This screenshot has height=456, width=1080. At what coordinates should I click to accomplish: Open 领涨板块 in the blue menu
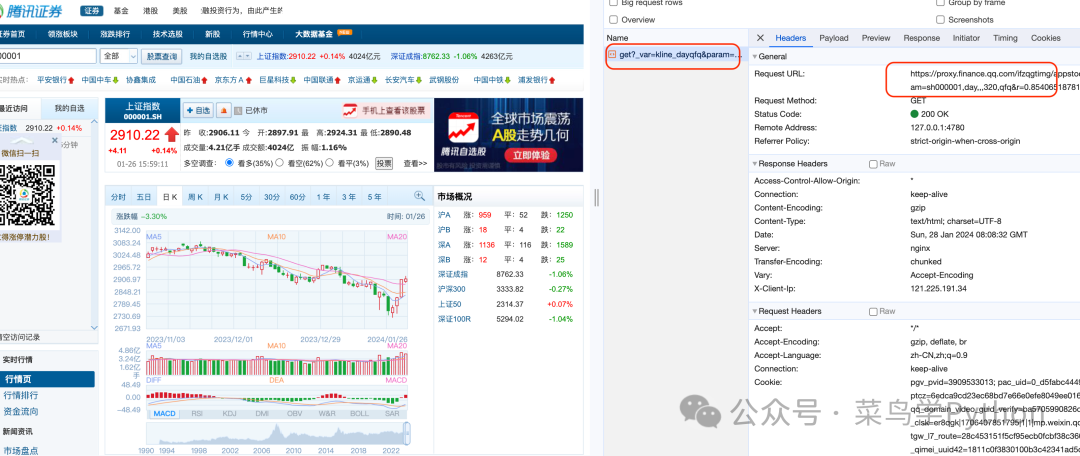pos(63,34)
